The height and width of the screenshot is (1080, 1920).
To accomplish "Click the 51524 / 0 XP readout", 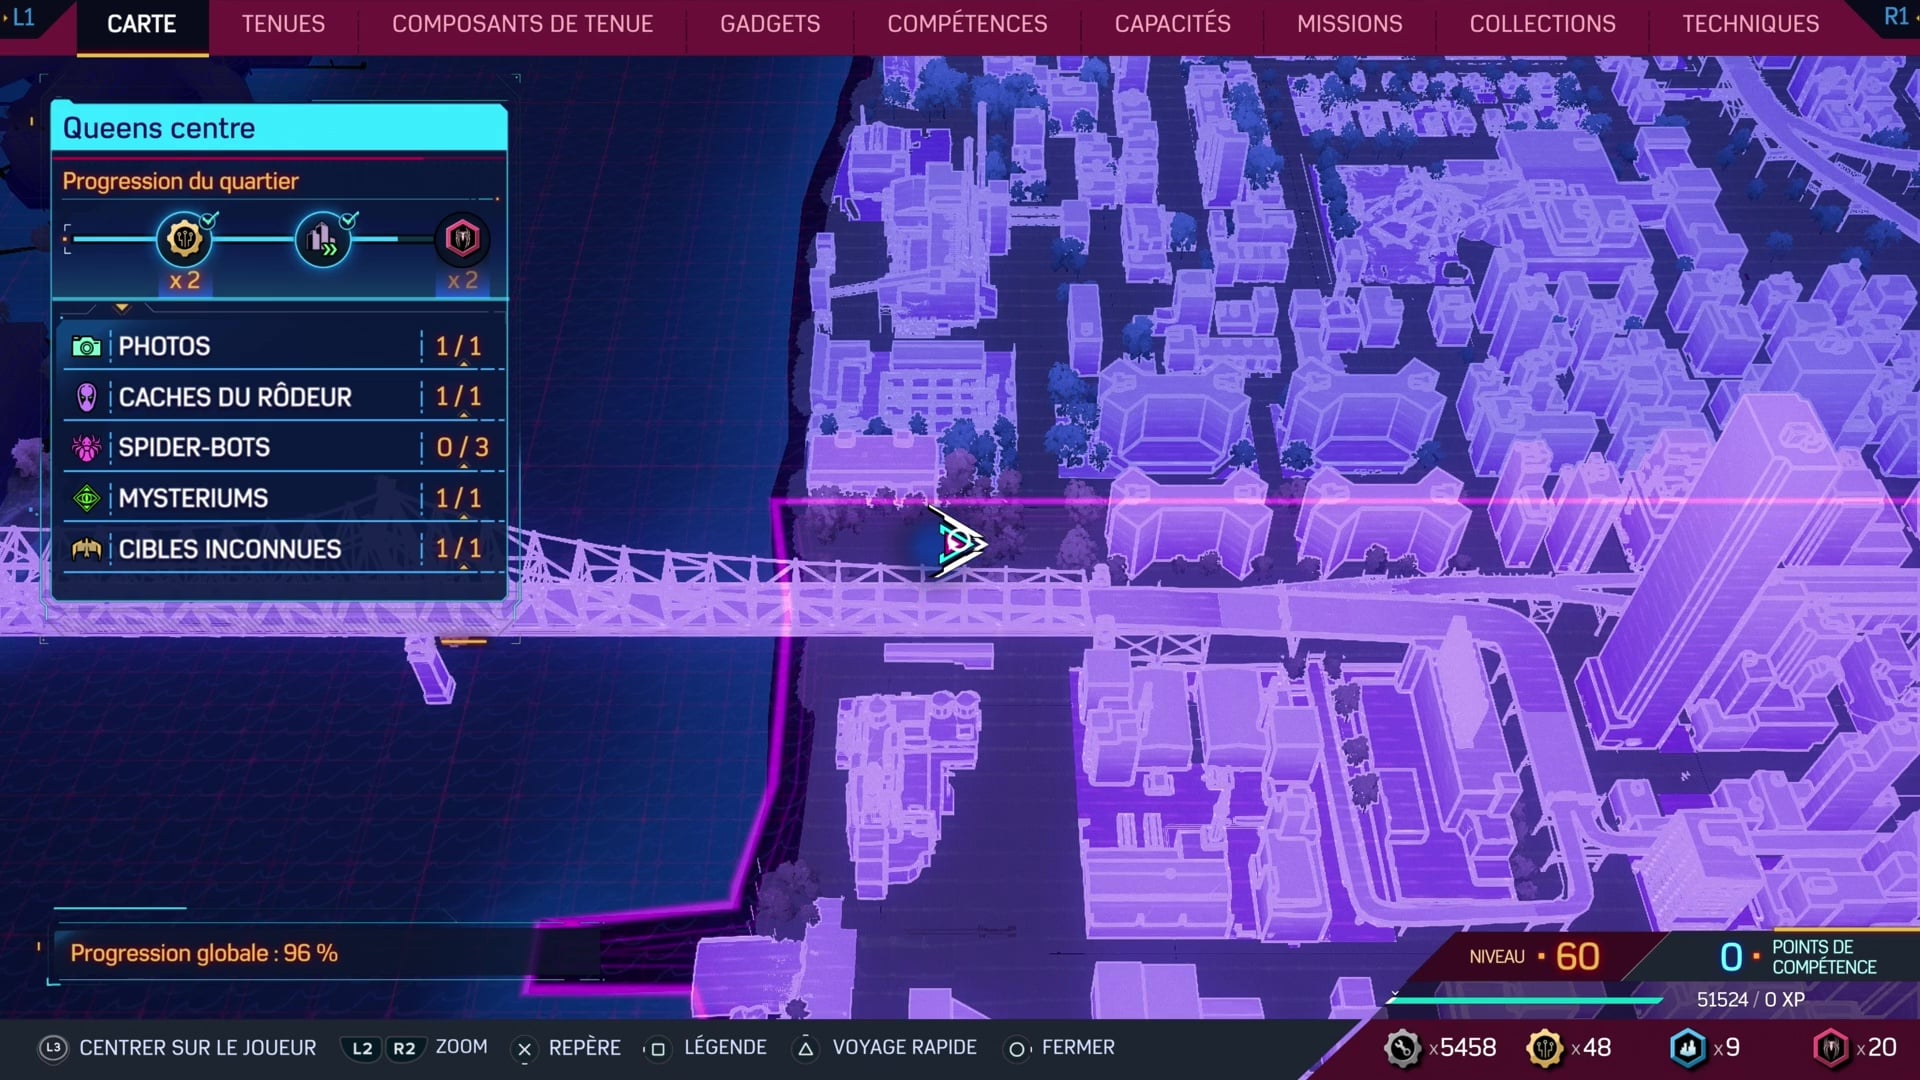I will tap(1750, 1000).
